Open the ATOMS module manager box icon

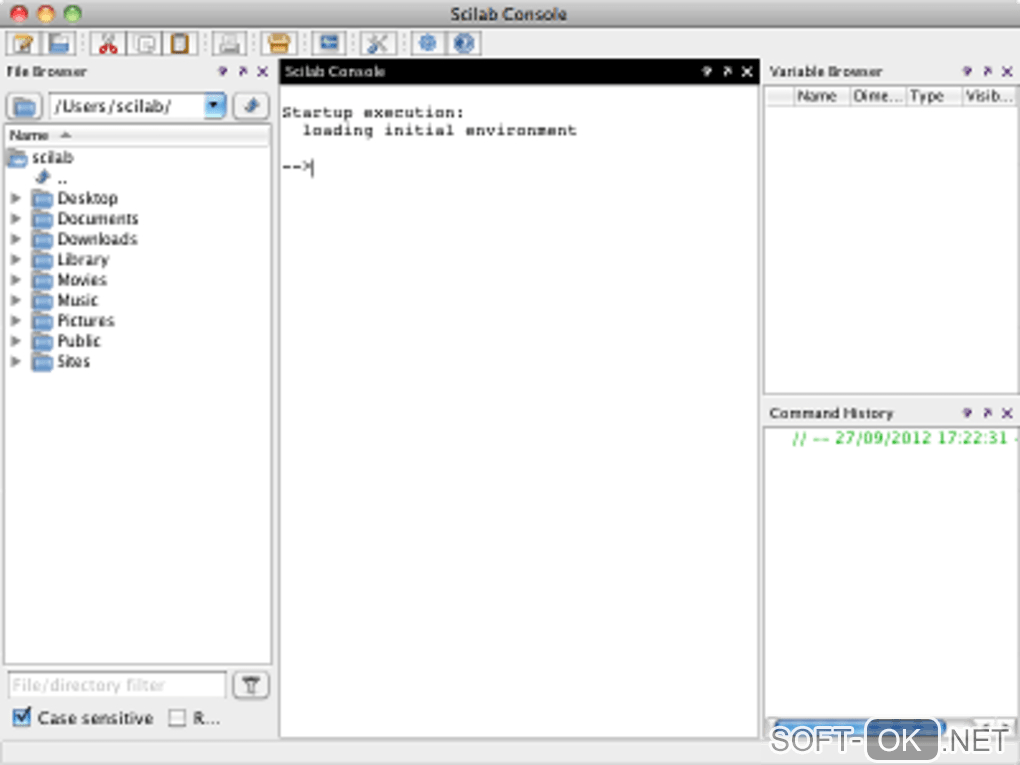(x=279, y=43)
